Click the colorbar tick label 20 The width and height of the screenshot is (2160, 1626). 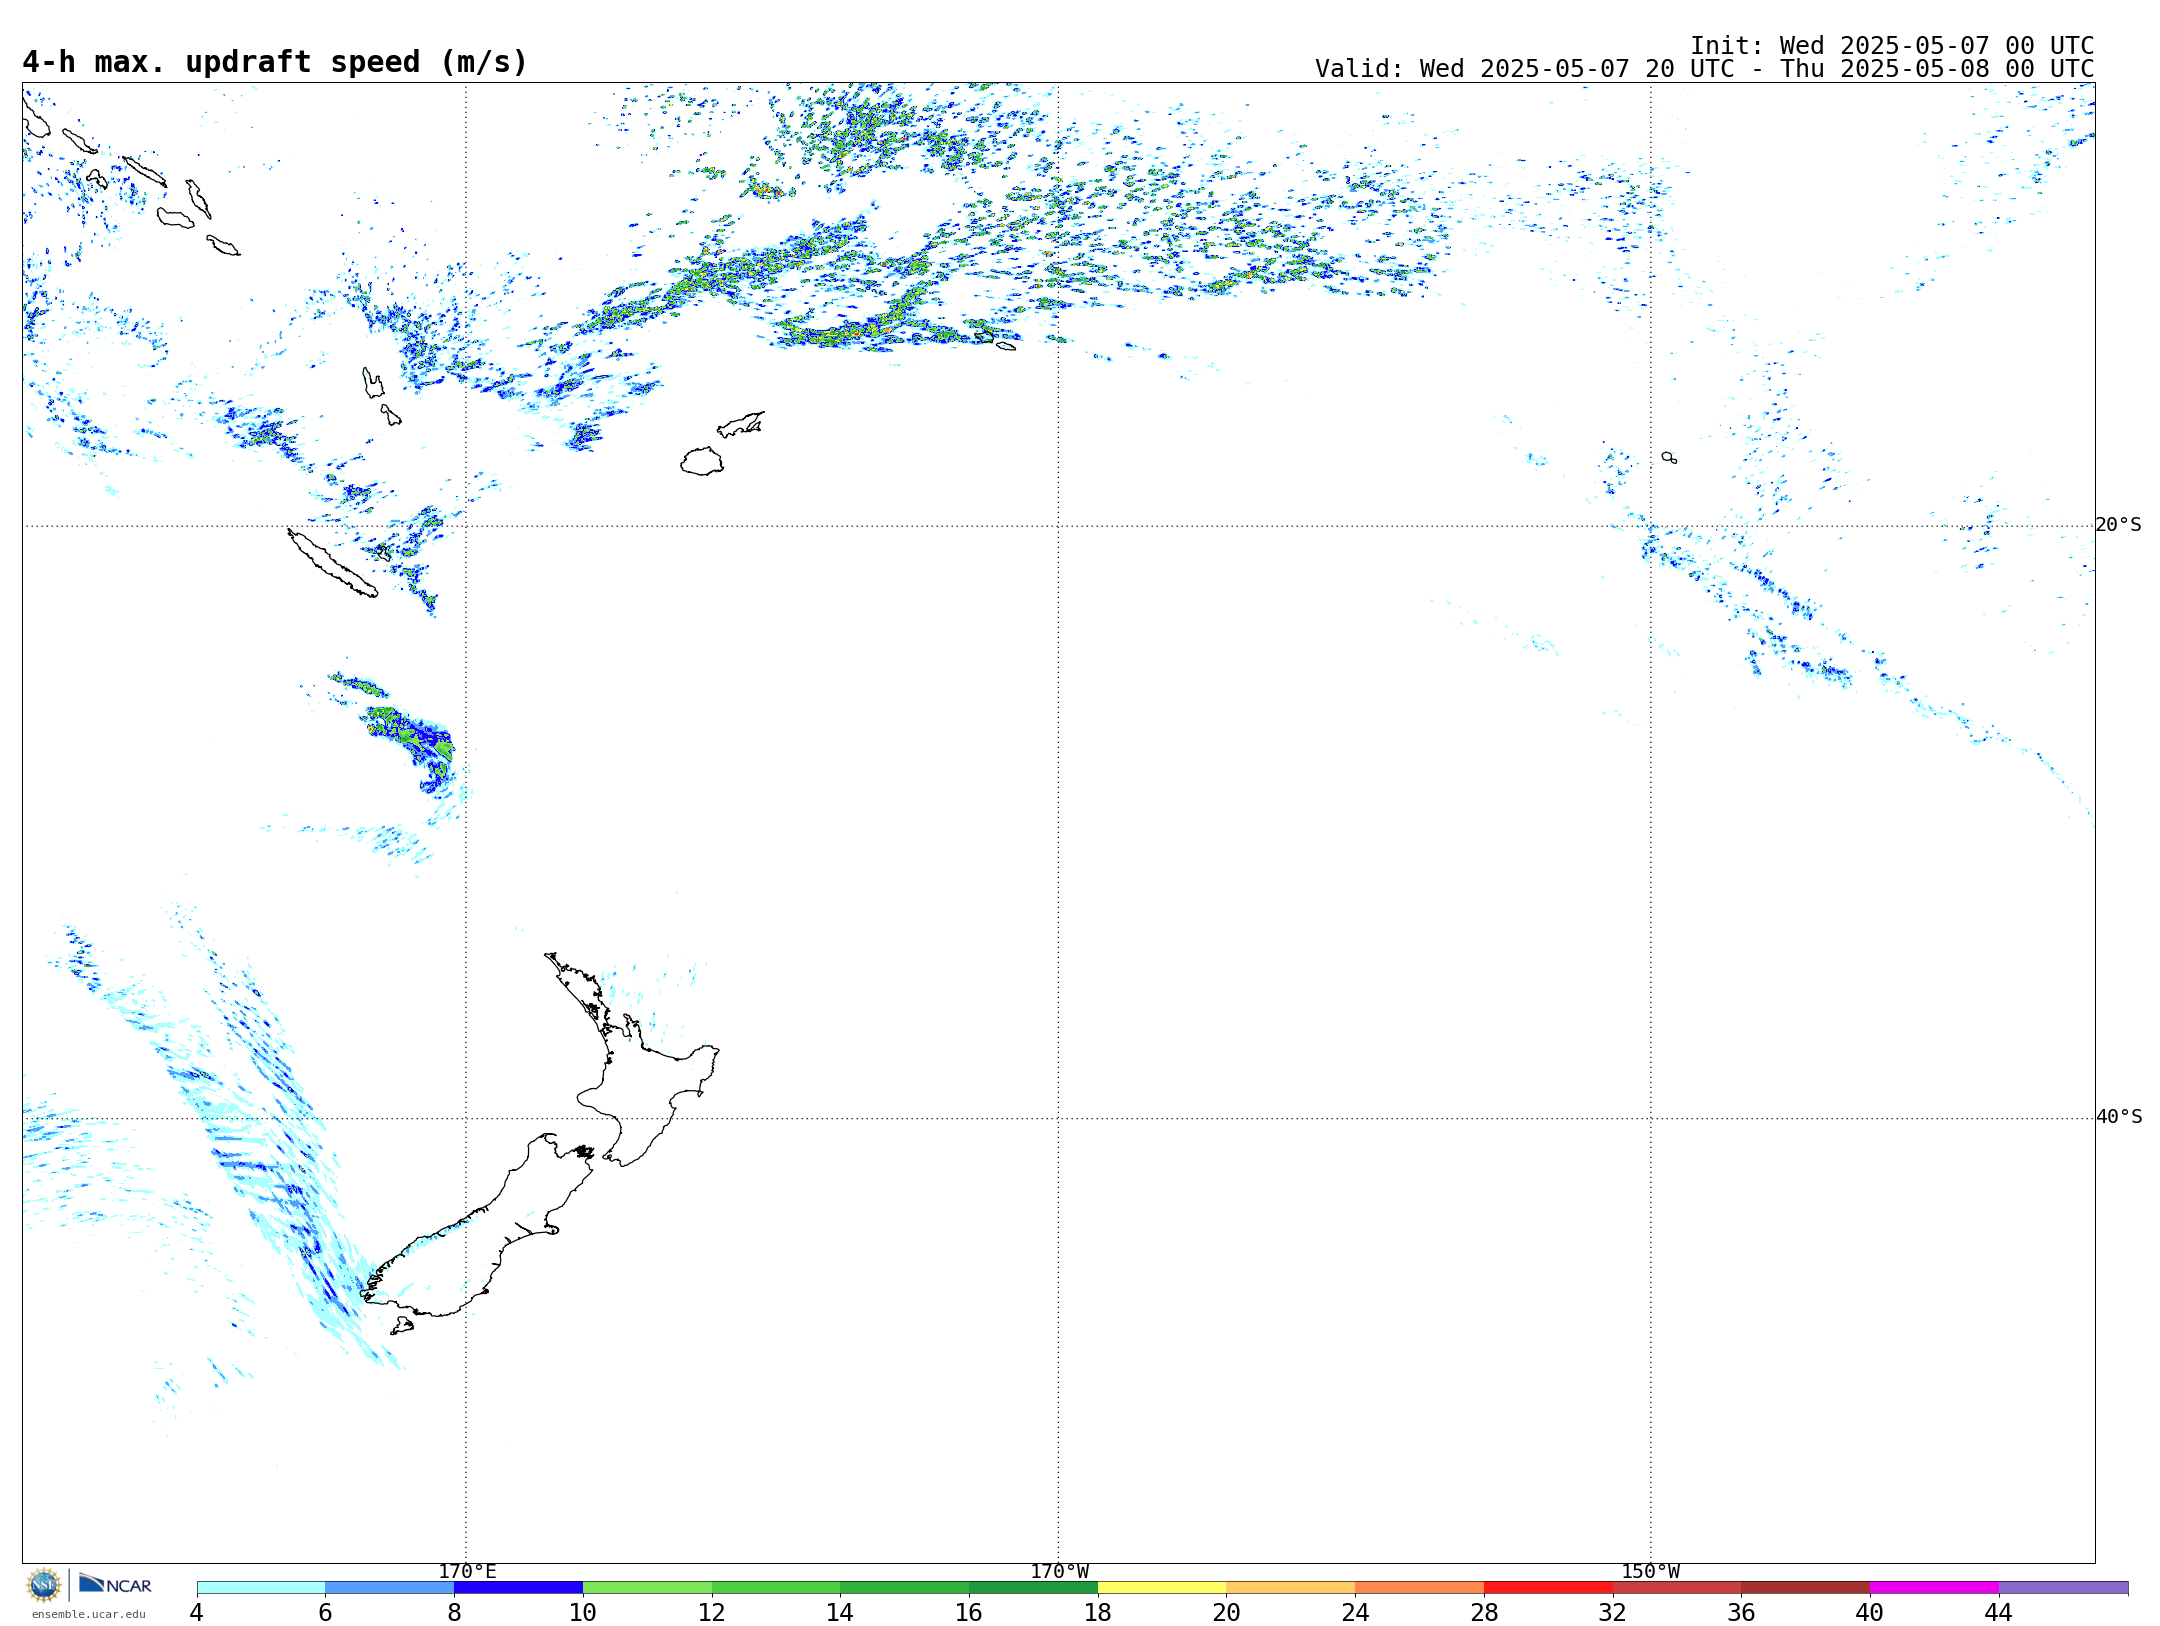1227,1613
